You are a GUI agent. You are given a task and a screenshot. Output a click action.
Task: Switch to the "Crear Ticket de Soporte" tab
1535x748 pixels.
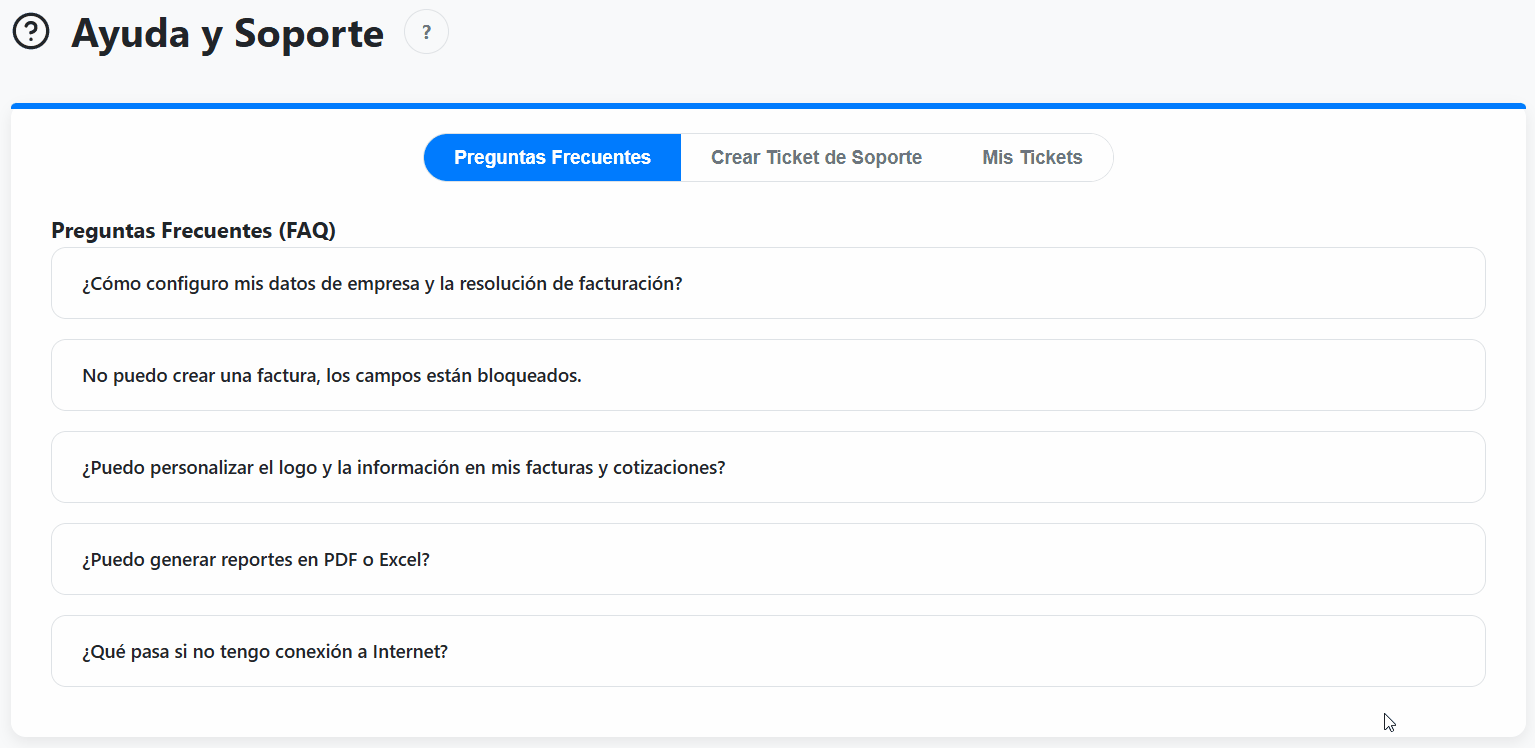[816, 157]
